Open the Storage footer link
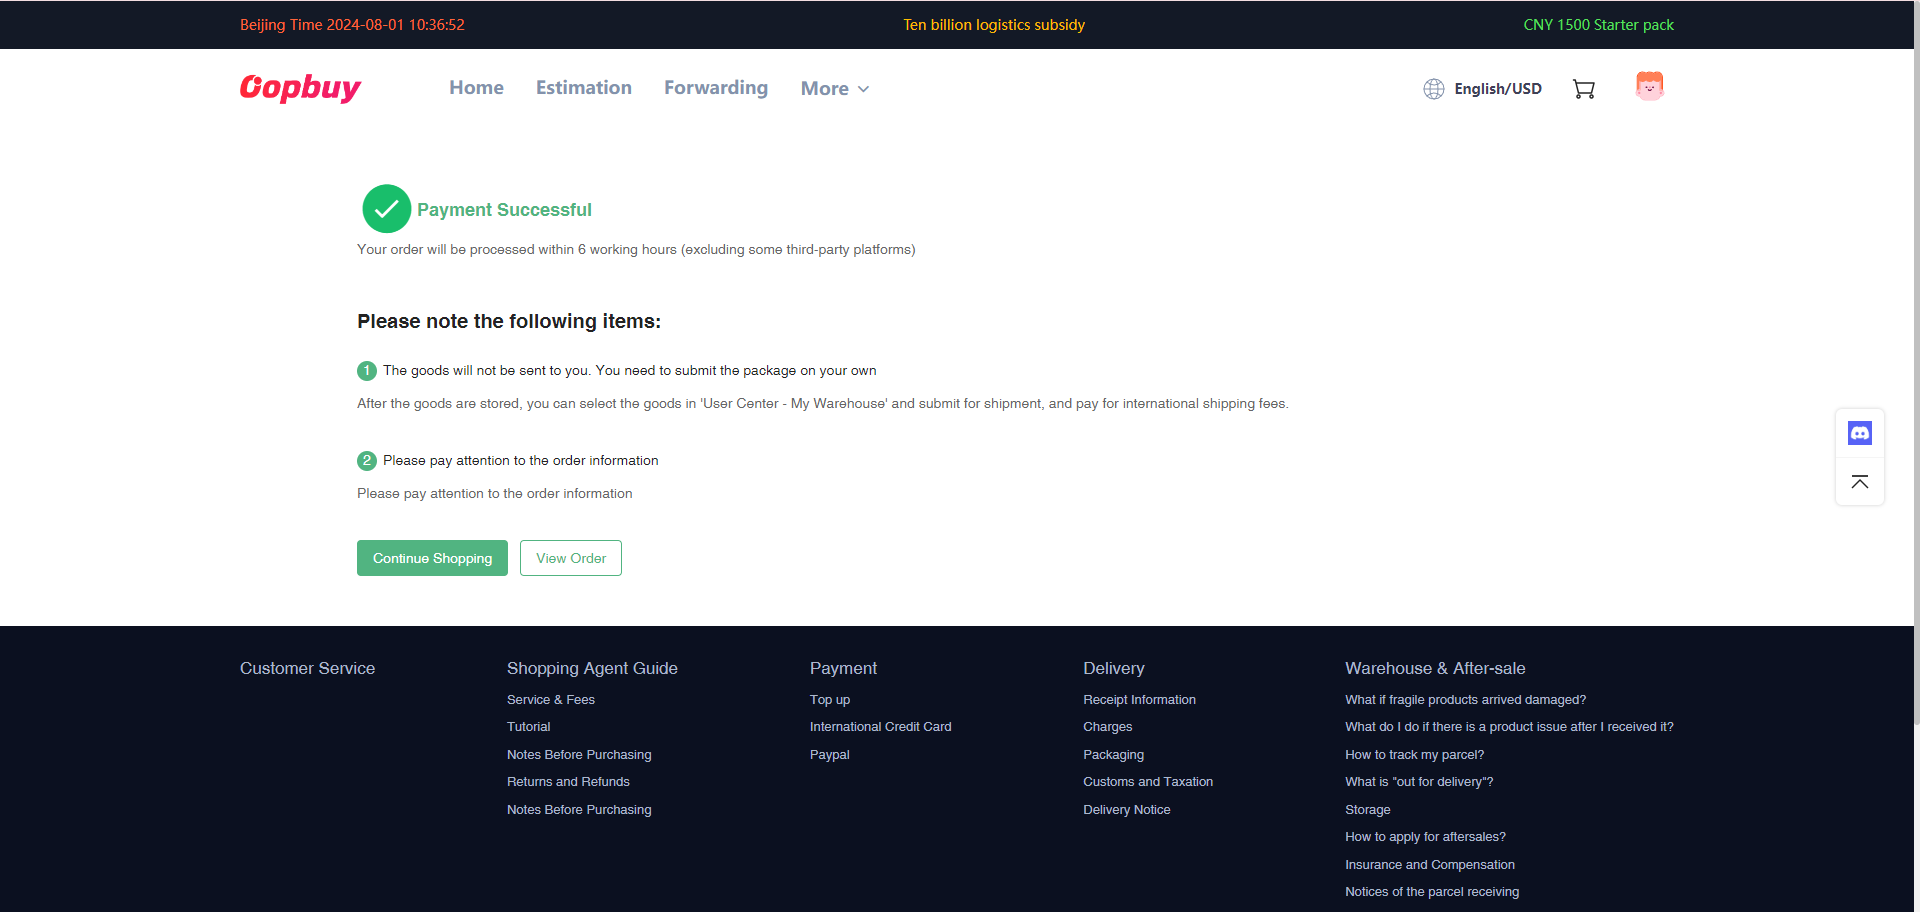 click(x=1368, y=810)
